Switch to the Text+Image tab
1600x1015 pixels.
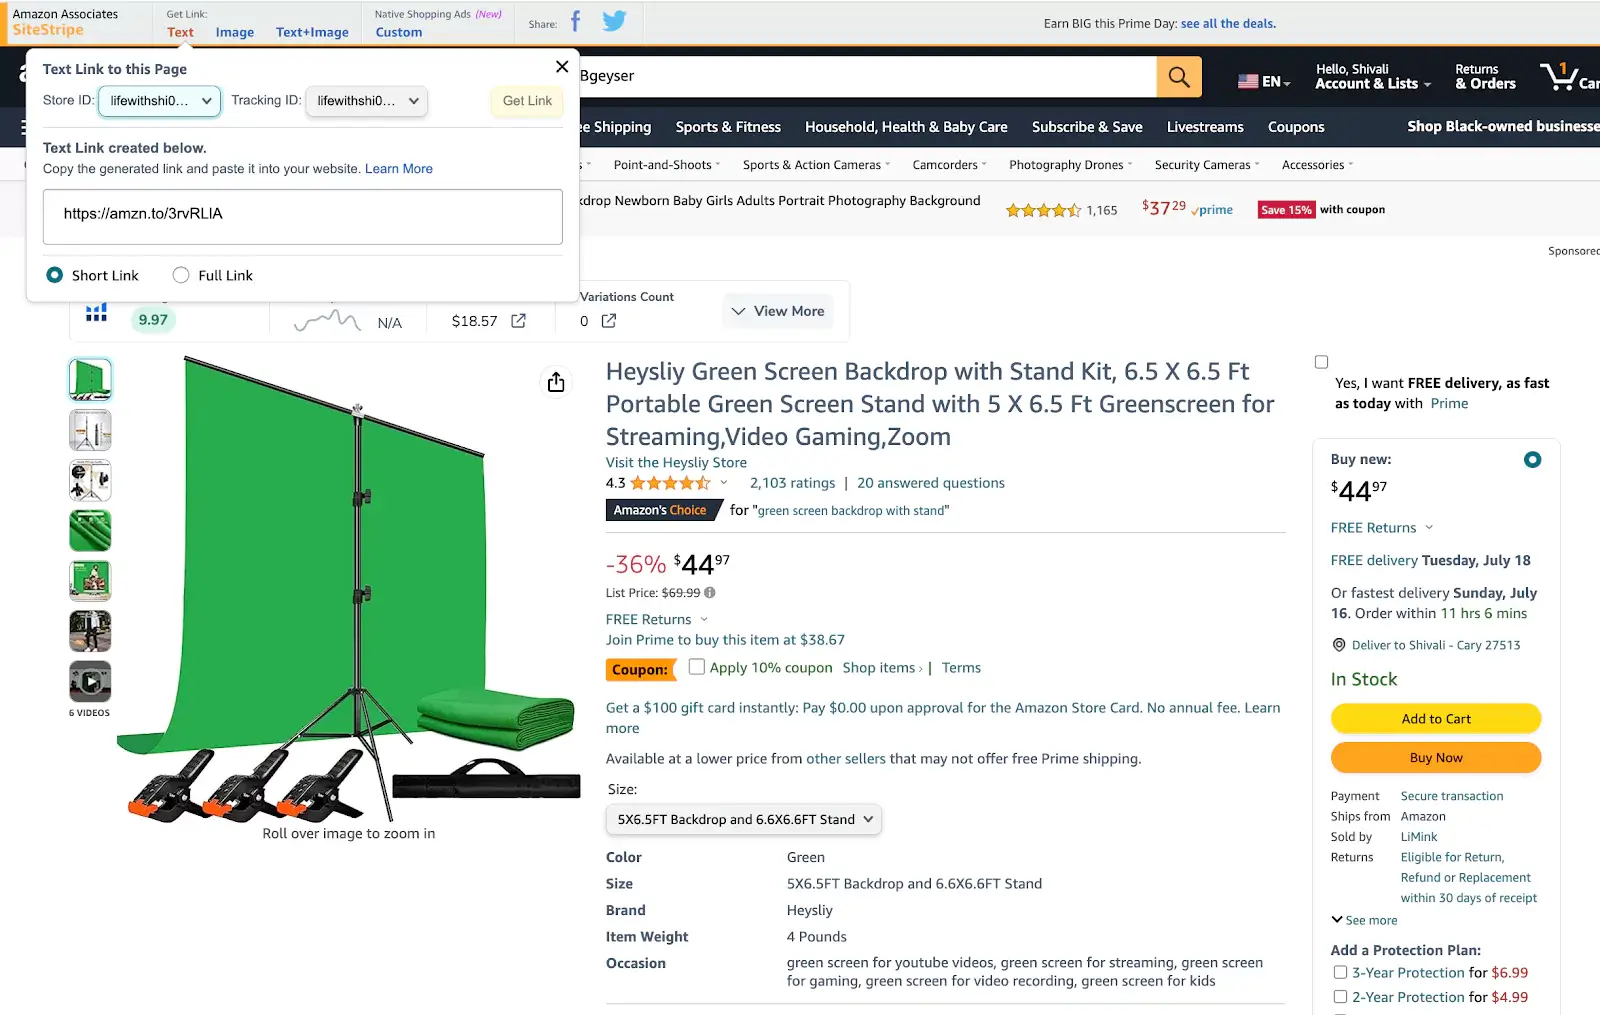pyautogui.click(x=312, y=32)
